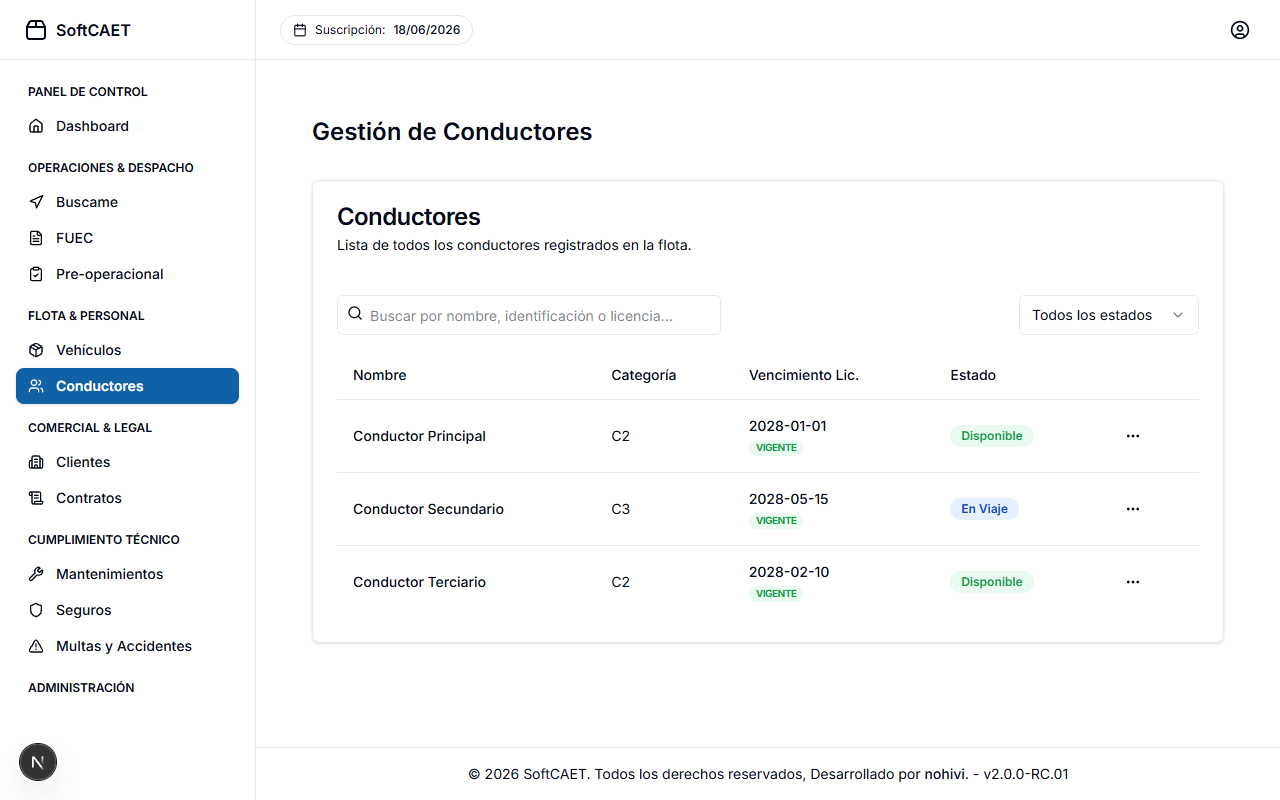The image size is (1280, 800).
Task: Focus the search by nombre input field
Action: pyautogui.click(x=529, y=315)
